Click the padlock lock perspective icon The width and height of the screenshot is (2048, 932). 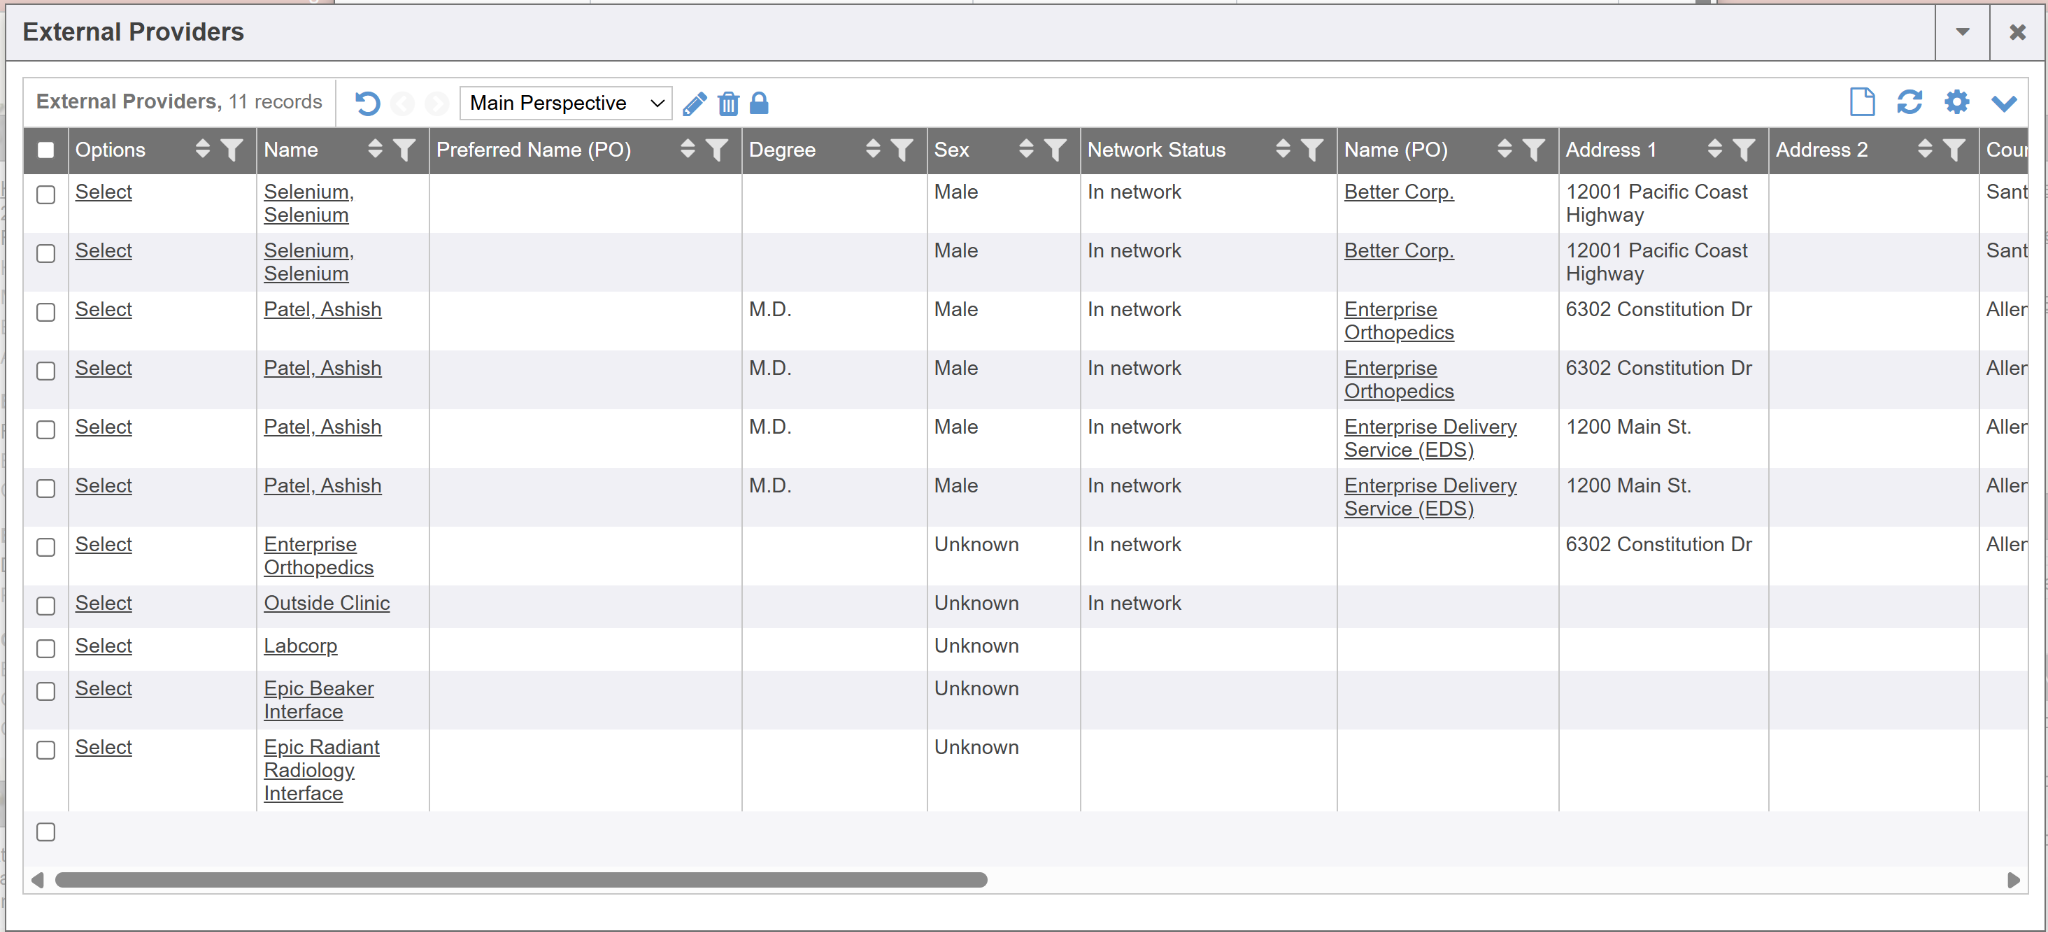[760, 103]
